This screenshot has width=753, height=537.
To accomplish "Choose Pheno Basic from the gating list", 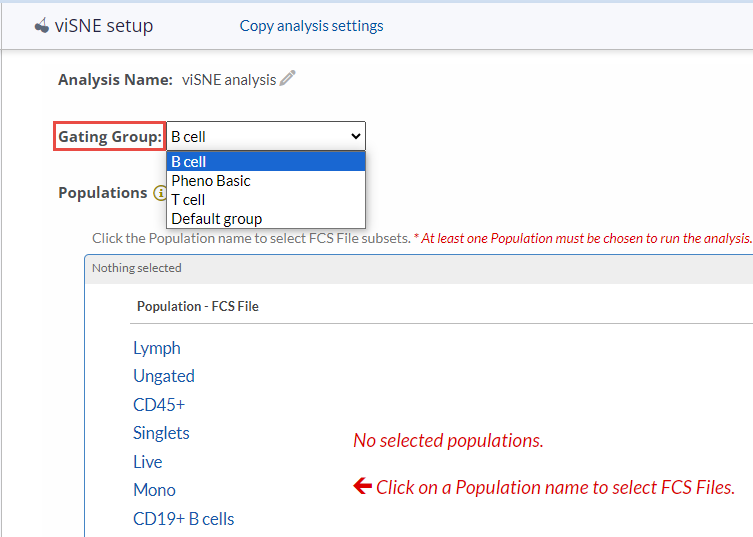I will [211, 181].
